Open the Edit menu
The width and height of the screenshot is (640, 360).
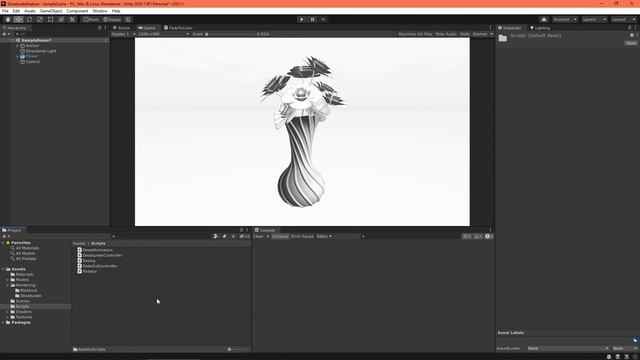[x=16, y=11]
